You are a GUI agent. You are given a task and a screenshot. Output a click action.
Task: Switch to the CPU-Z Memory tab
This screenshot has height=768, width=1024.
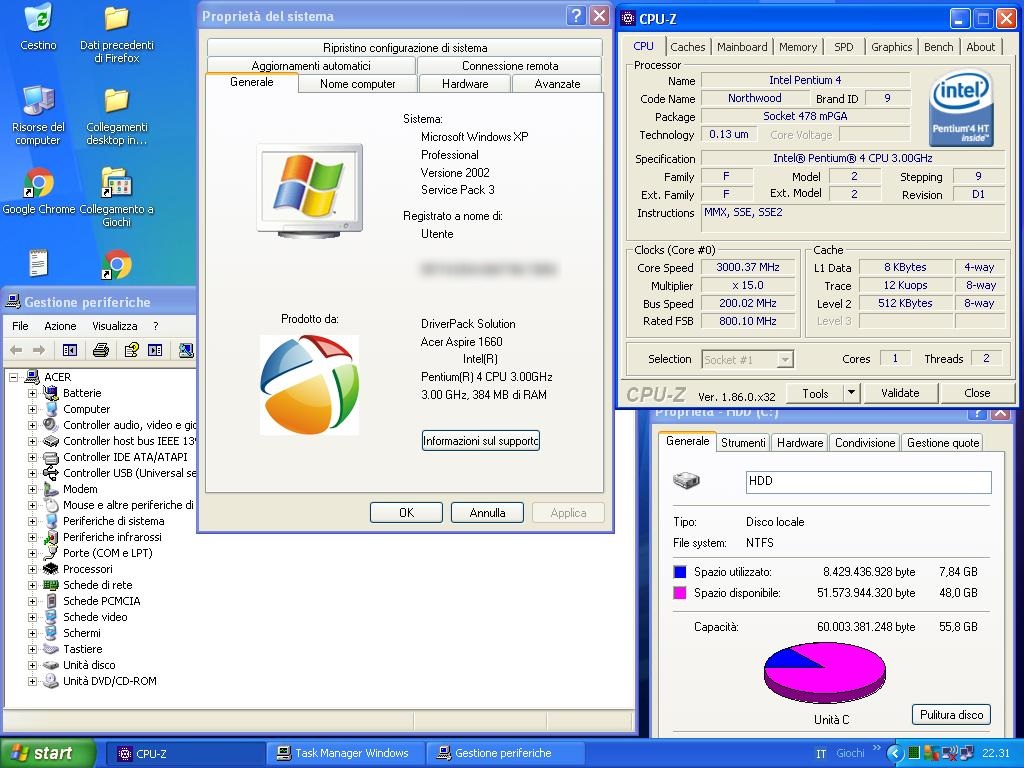(797, 47)
